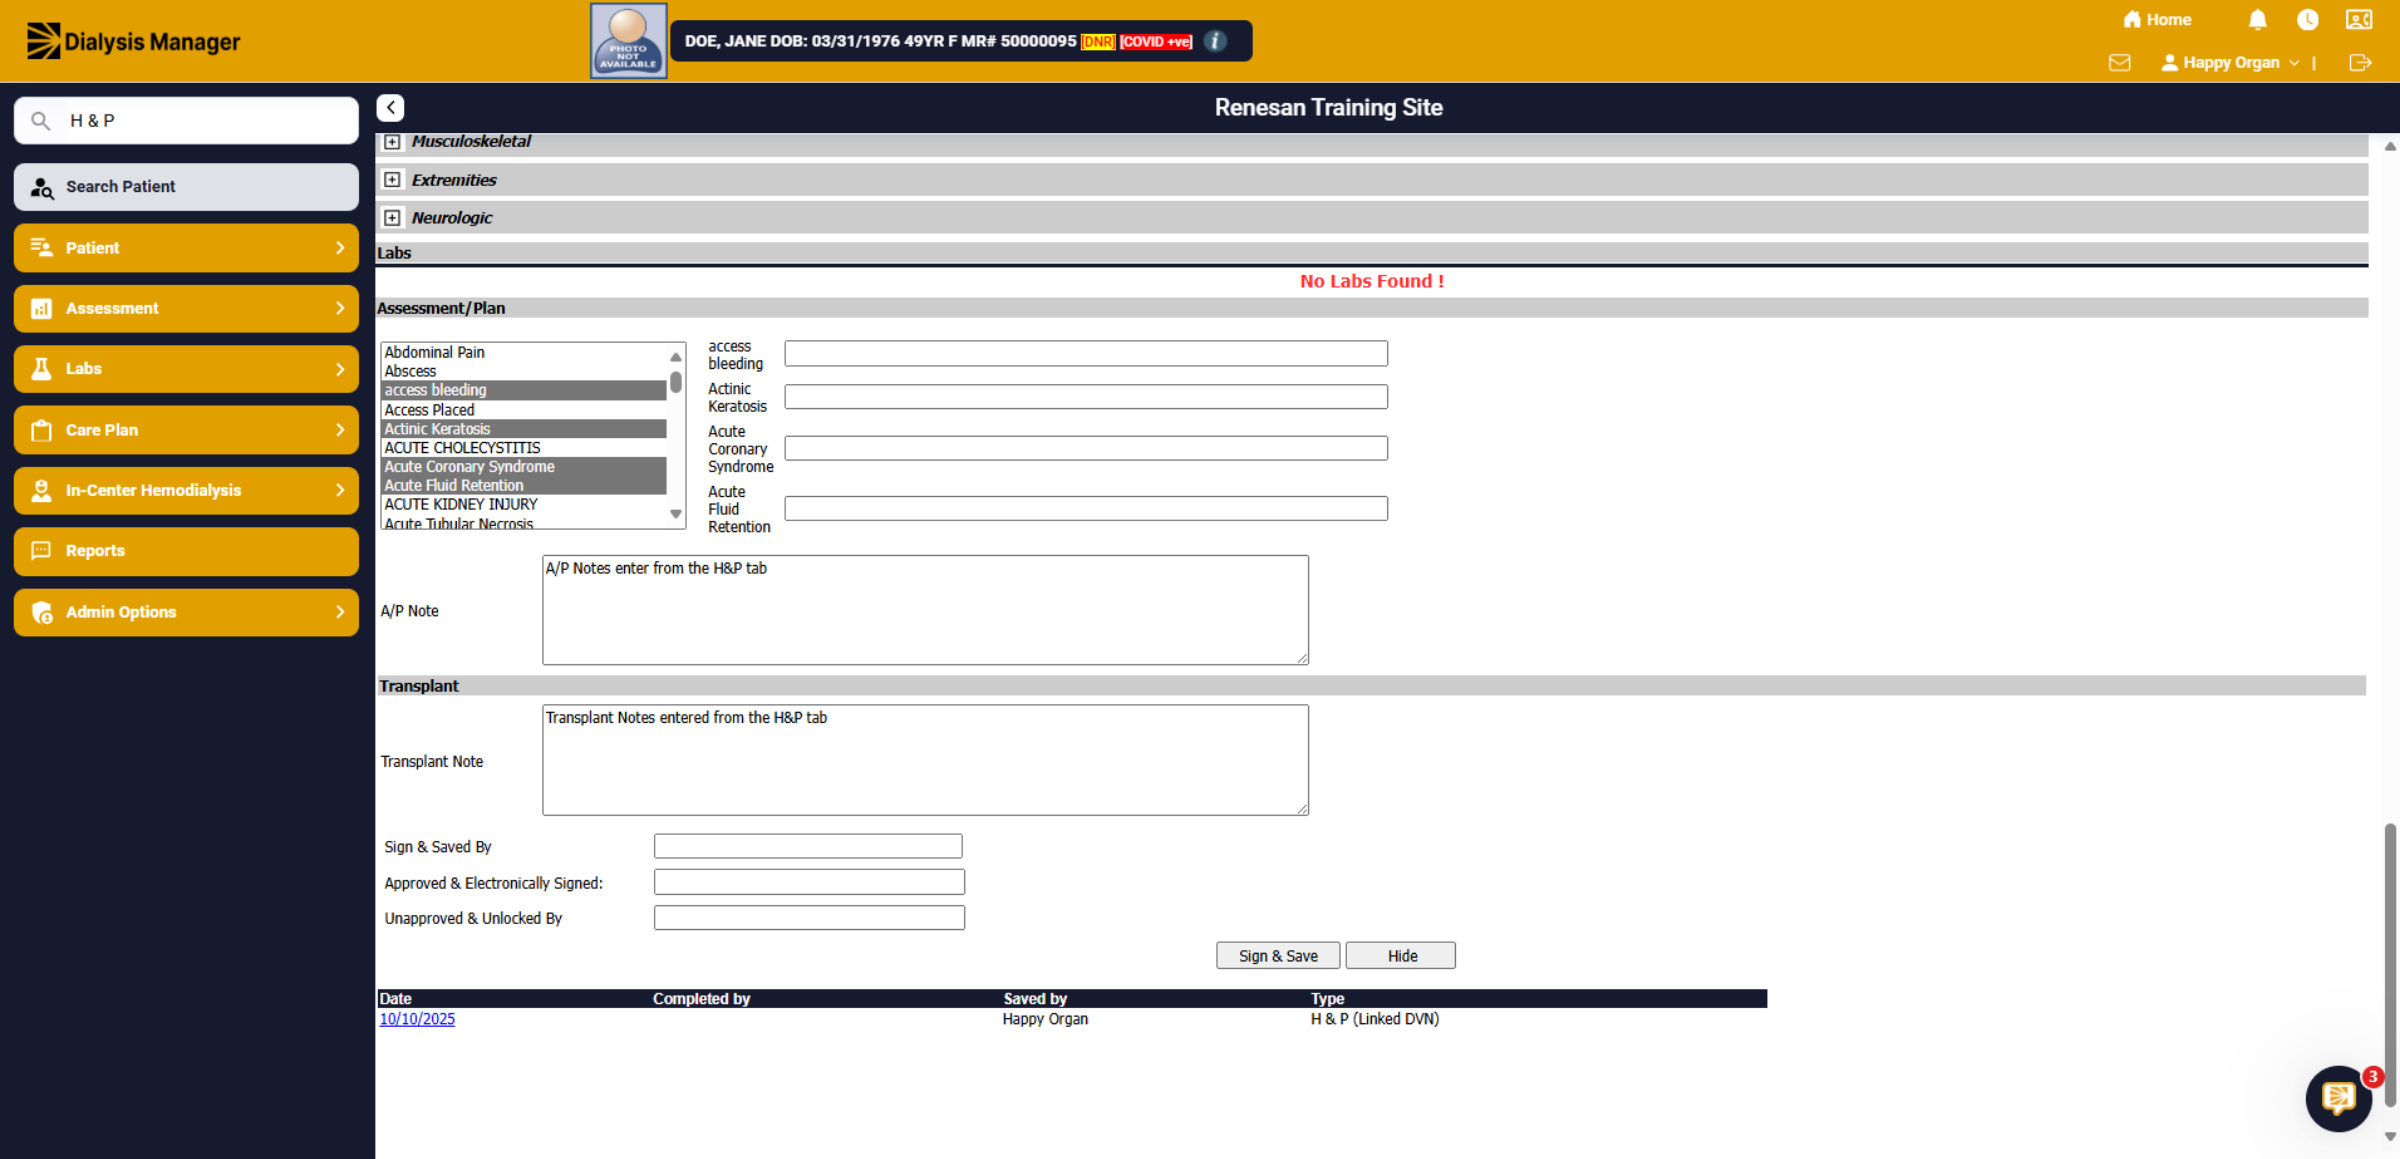The width and height of the screenshot is (2400, 1159).
Task: Open the 10/10/2025 record link
Action: pos(417,1019)
